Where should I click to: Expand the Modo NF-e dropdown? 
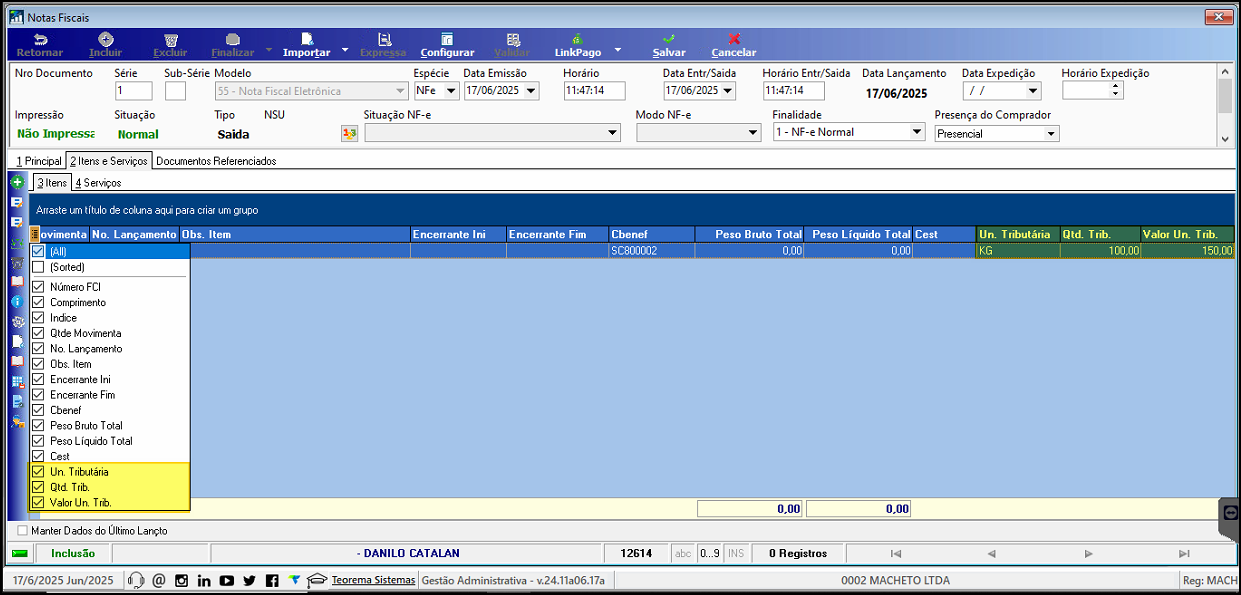click(753, 133)
